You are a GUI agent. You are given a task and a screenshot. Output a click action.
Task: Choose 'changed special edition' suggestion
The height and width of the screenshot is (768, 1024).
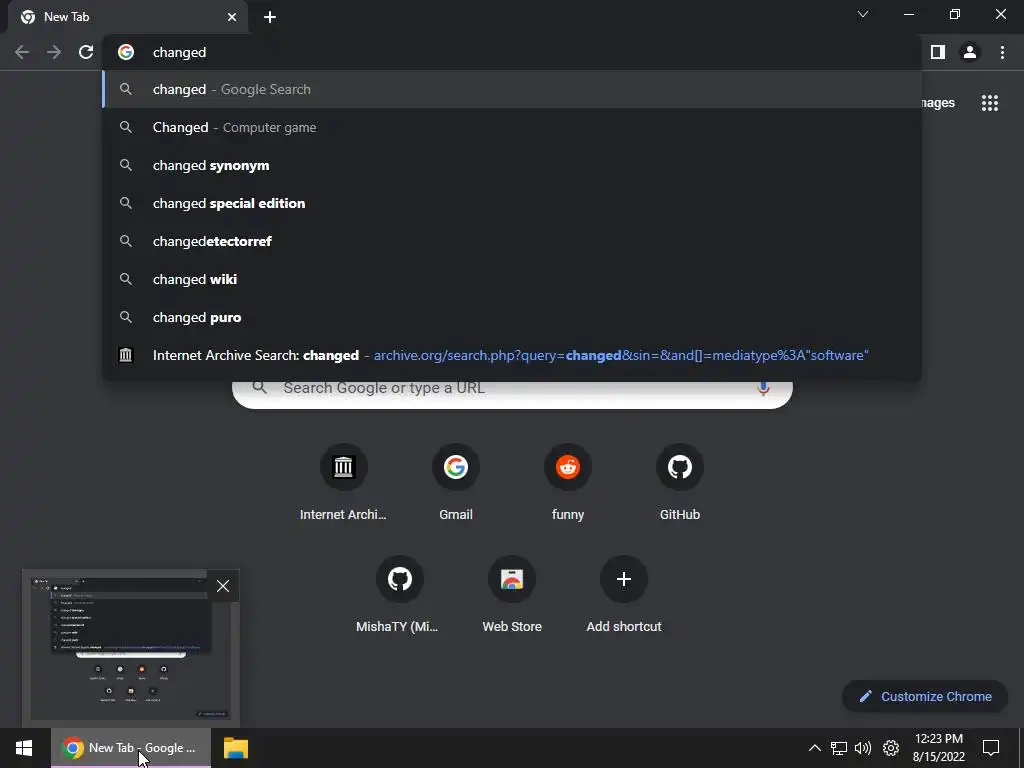pyautogui.click(x=512, y=203)
